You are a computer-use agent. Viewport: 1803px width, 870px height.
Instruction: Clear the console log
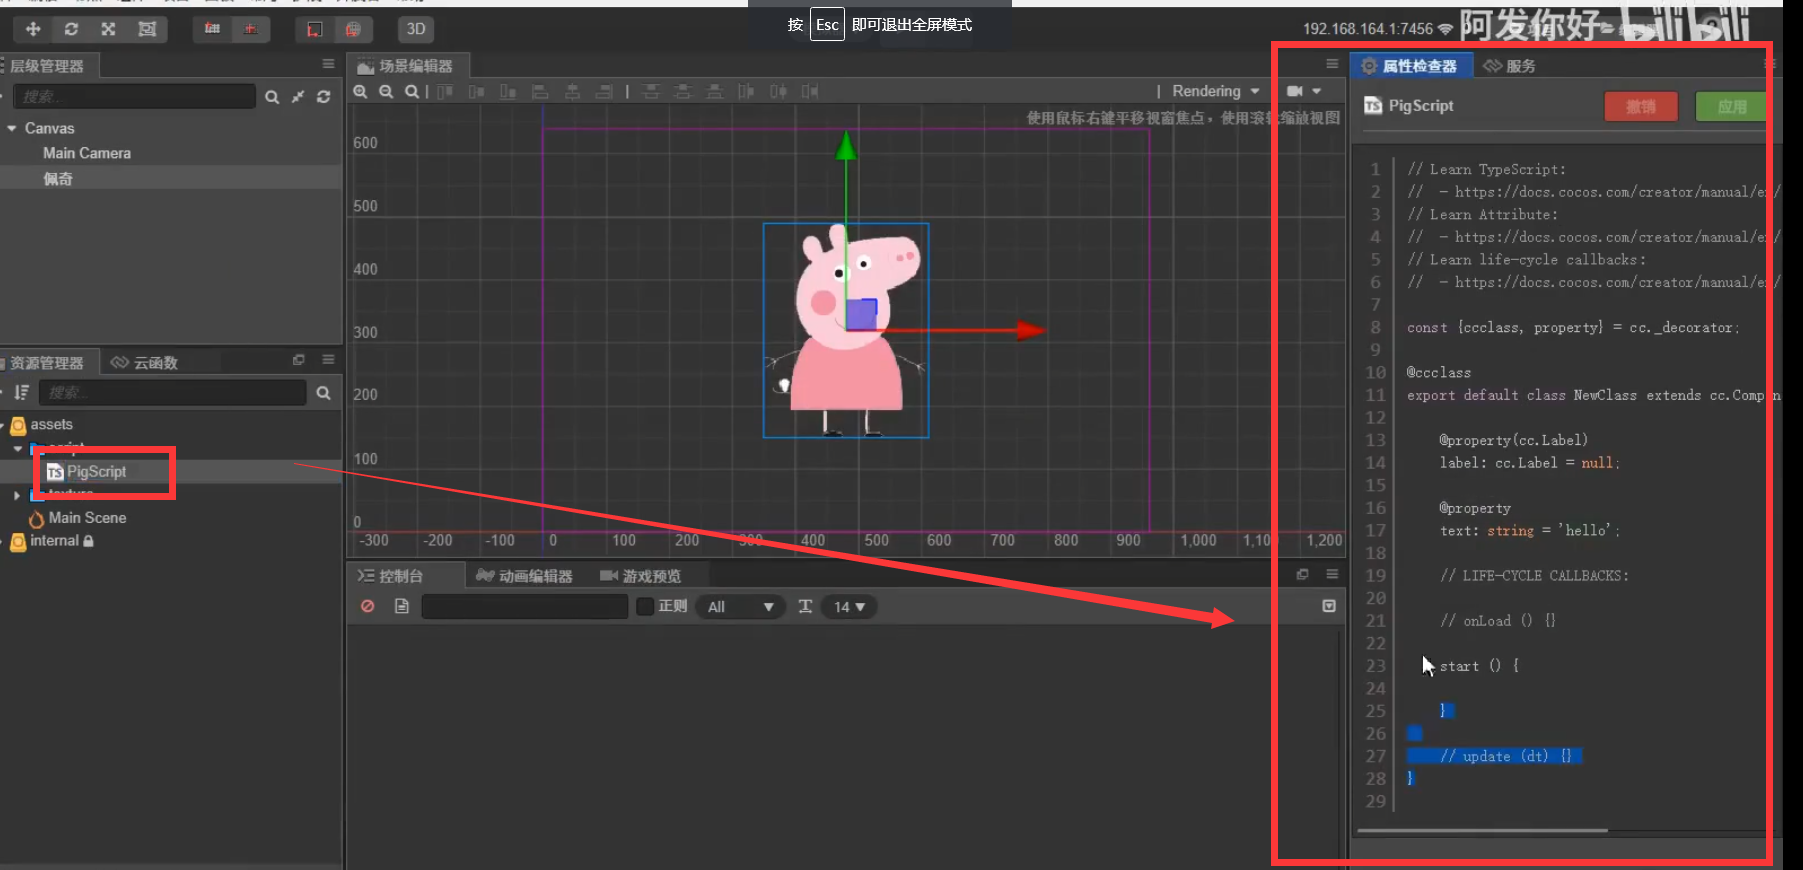(368, 606)
